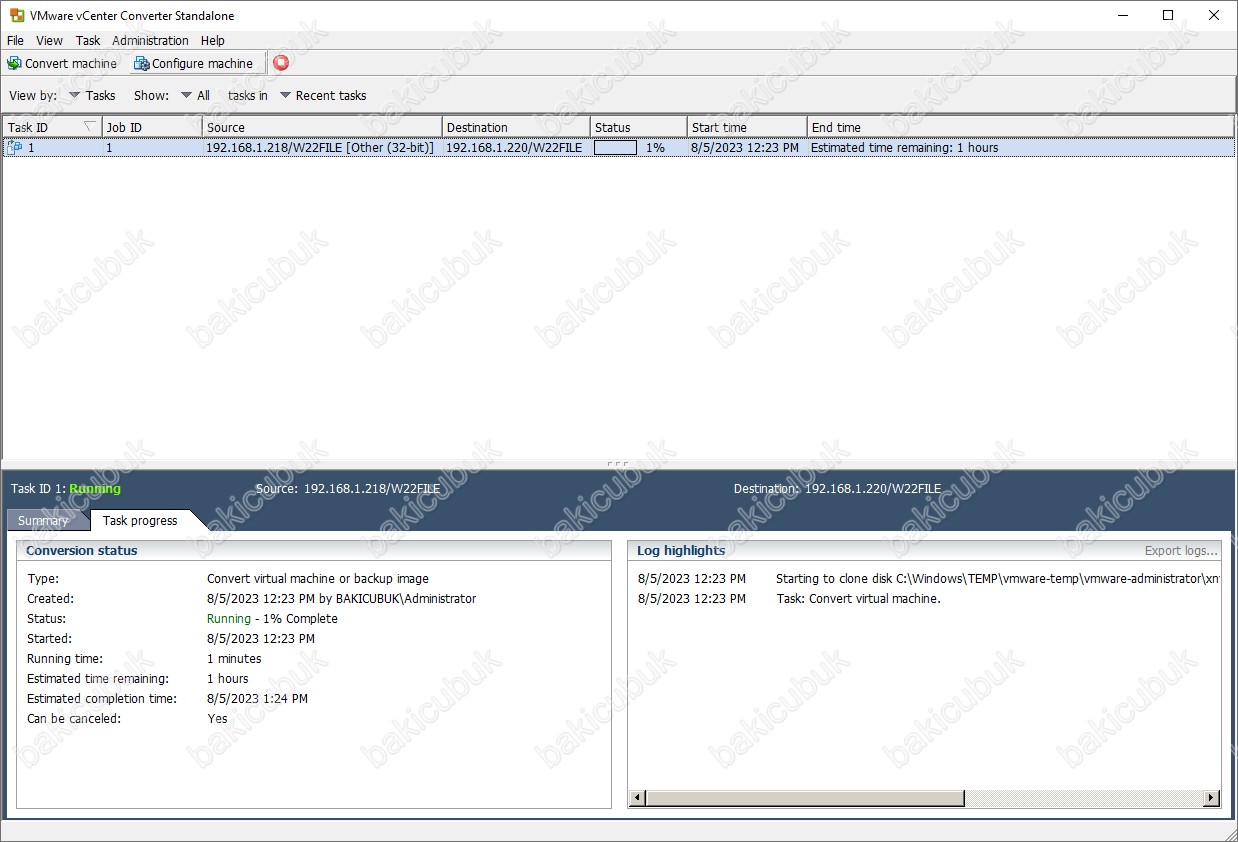
Task: Open the Task menu
Action: click(x=88, y=41)
